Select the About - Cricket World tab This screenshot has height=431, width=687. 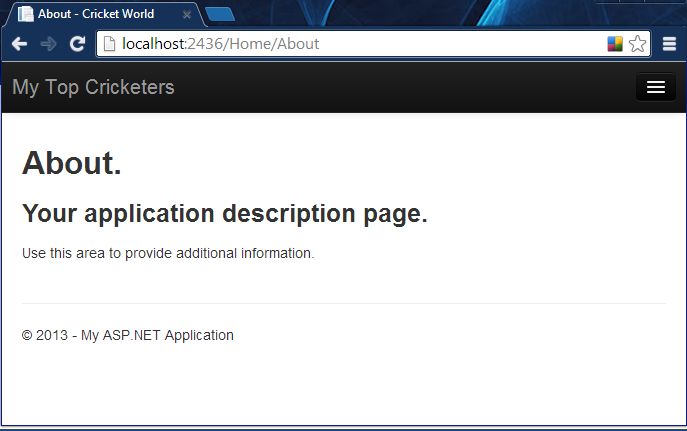pyautogui.click(x=104, y=14)
